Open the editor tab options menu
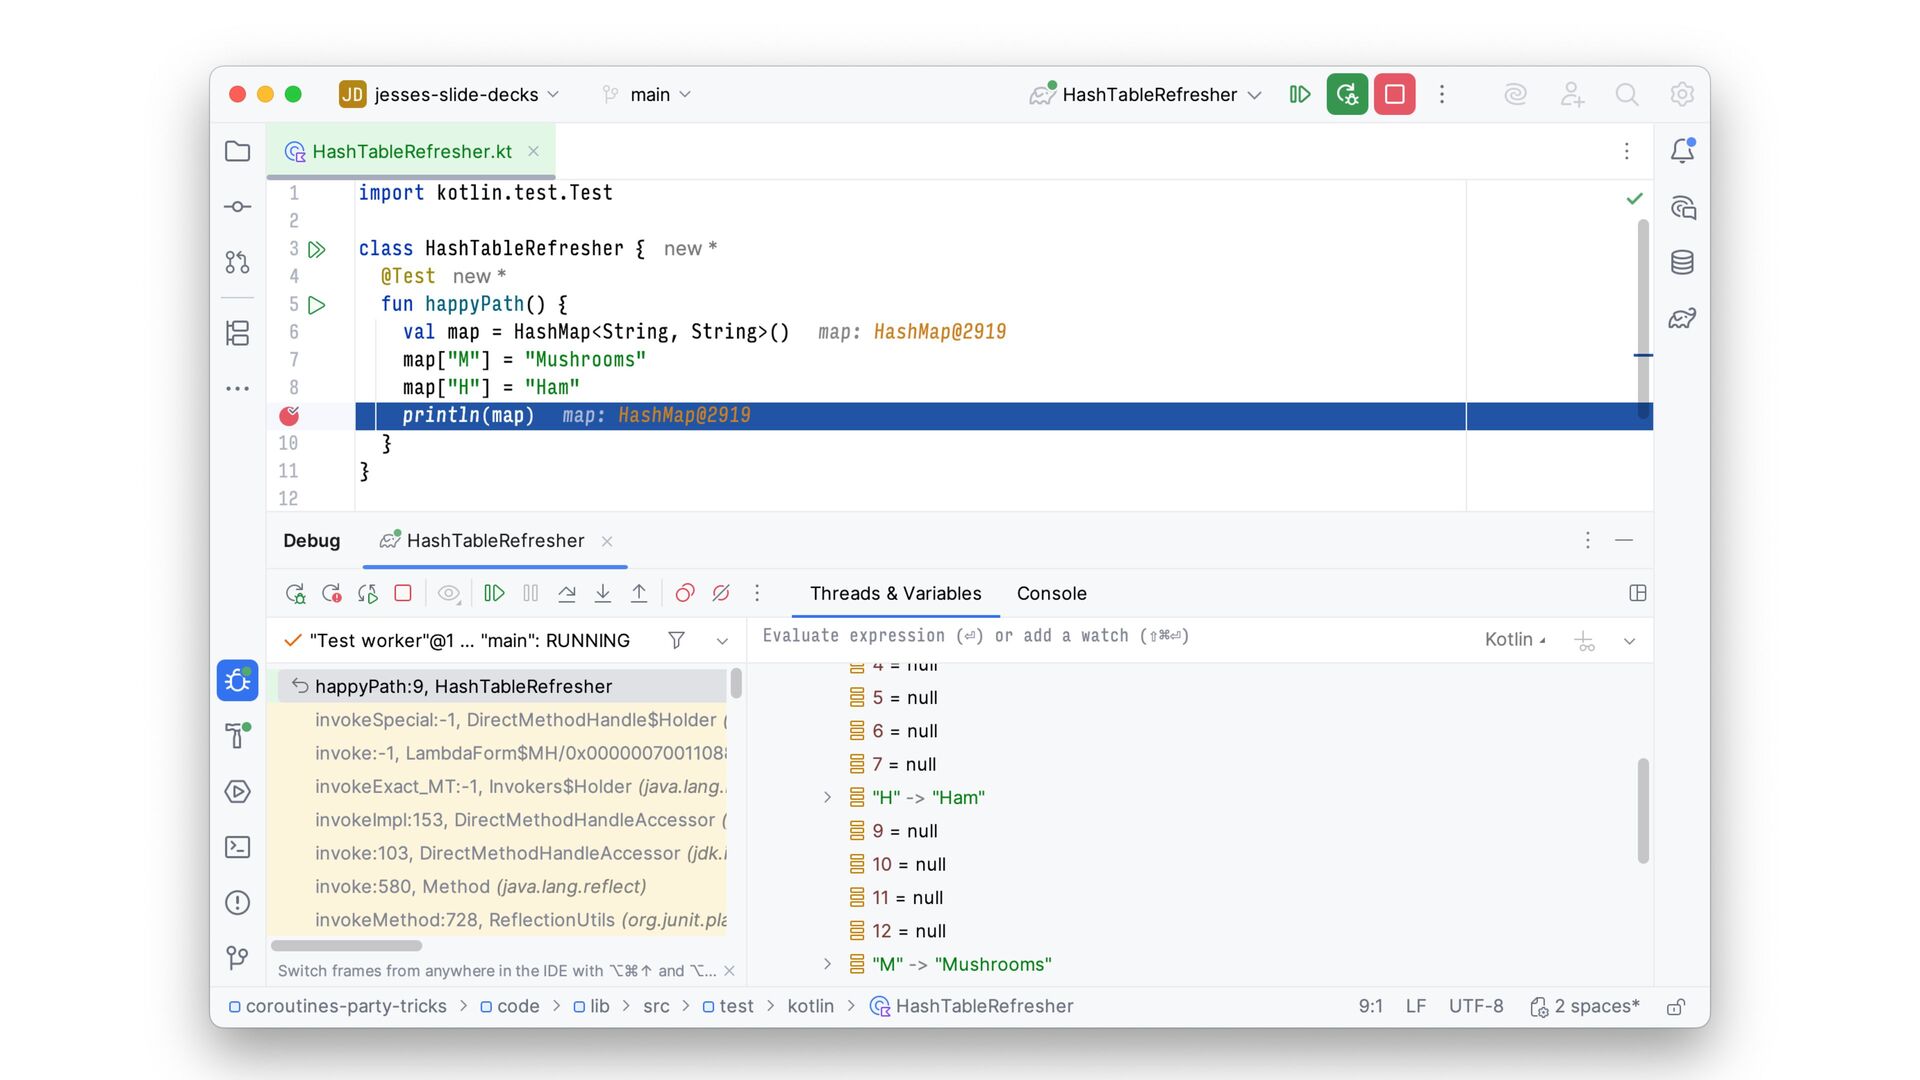Screen dimensions: 1920x1080 pyautogui.click(x=1626, y=151)
